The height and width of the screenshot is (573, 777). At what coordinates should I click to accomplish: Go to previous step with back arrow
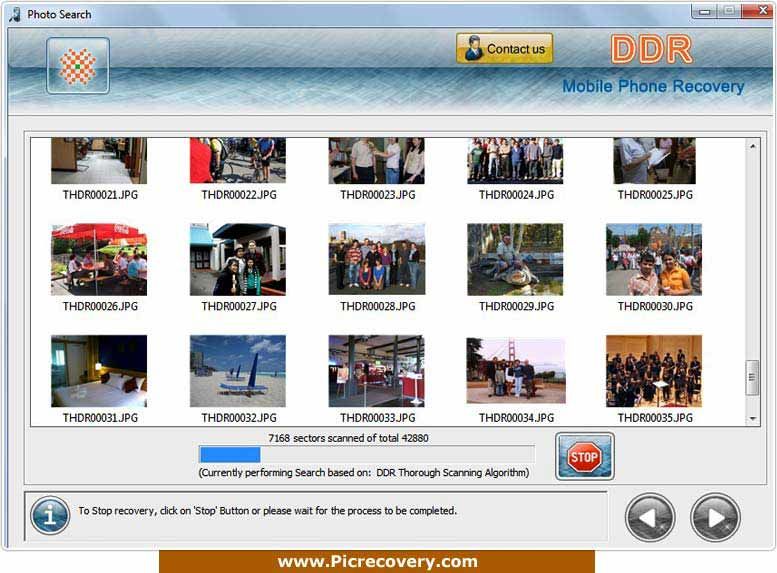click(x=650, y=517)
